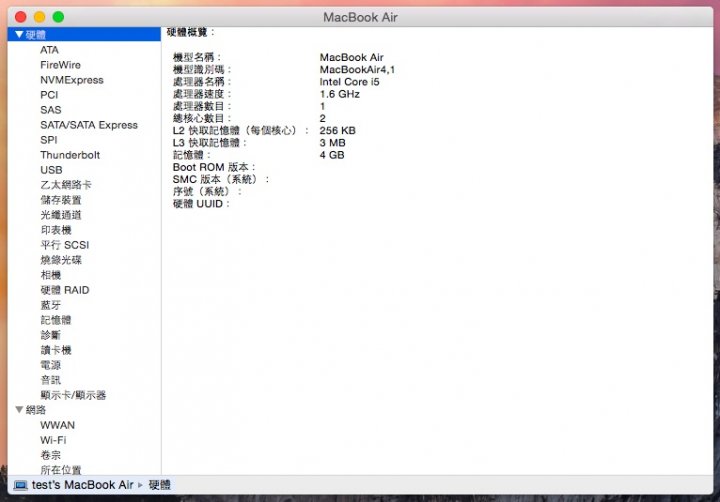Click the Boot ROM 版本 label
The image size is (720, 502).
coord(214,167)
